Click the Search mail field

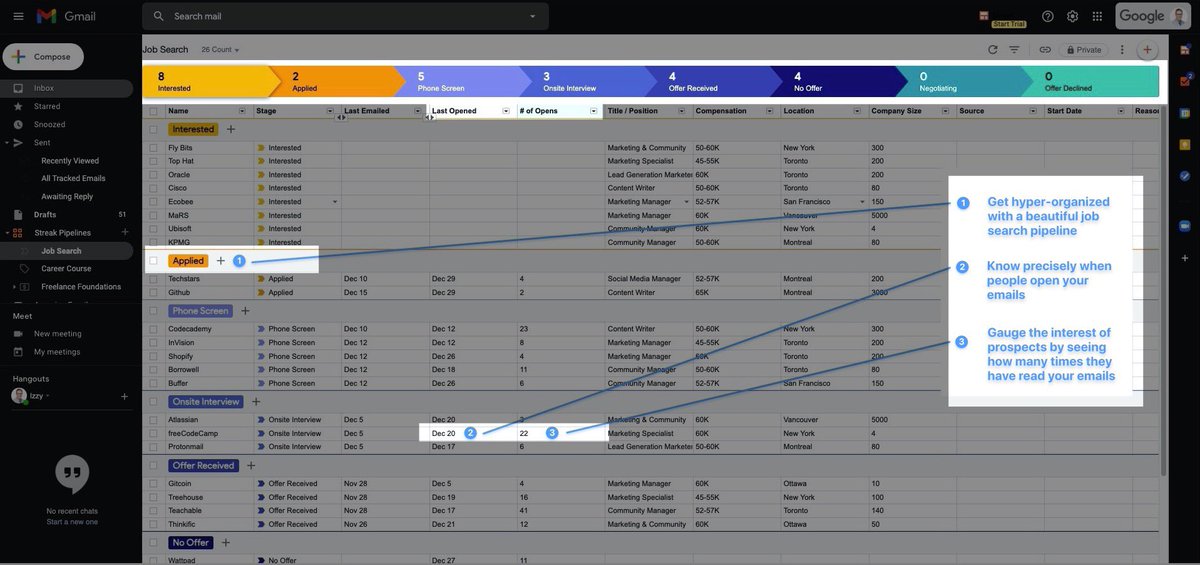[x=345, y=16]
